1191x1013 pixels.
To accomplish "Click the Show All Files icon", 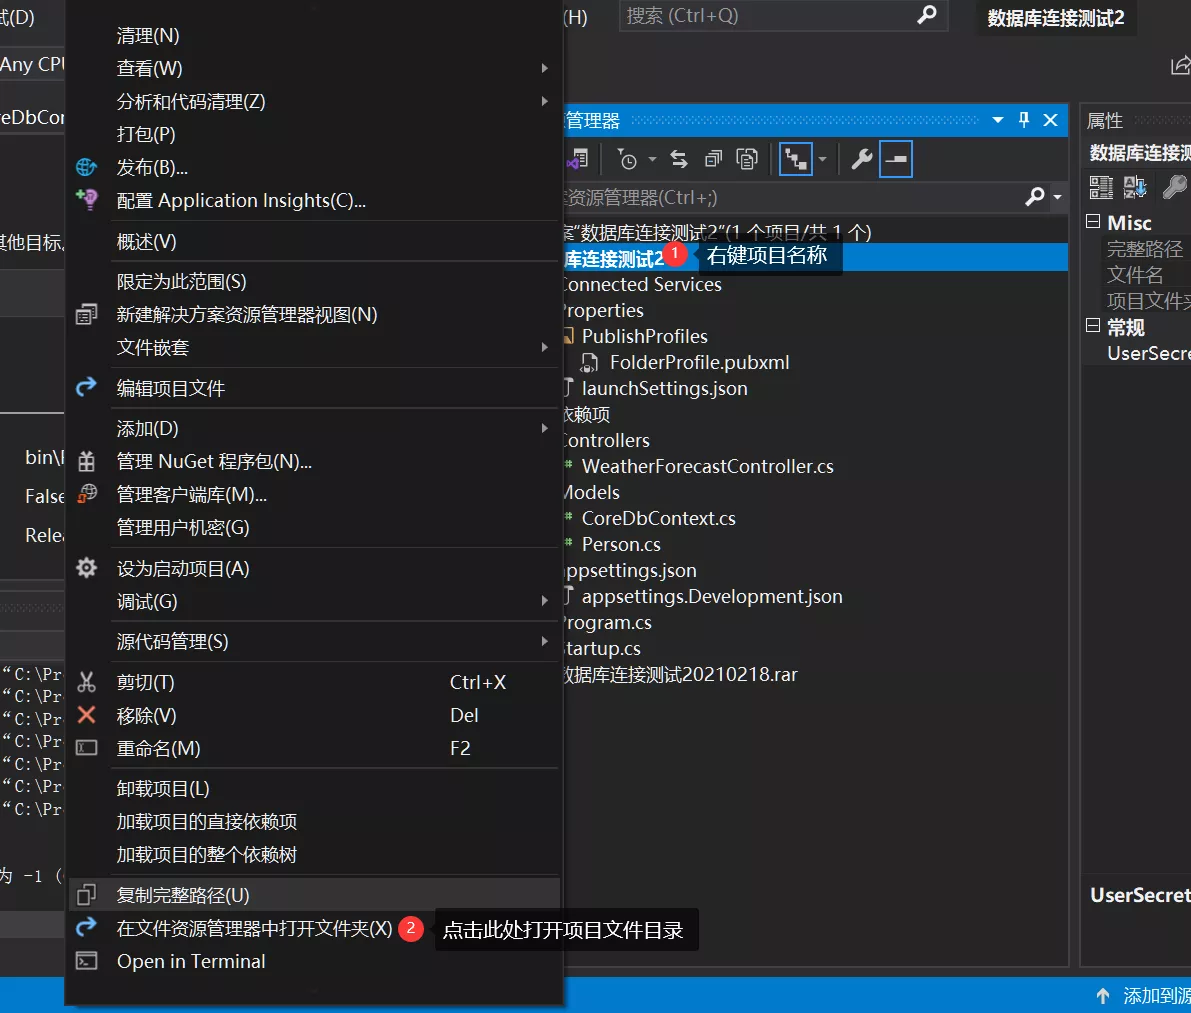I will [747, 159].
